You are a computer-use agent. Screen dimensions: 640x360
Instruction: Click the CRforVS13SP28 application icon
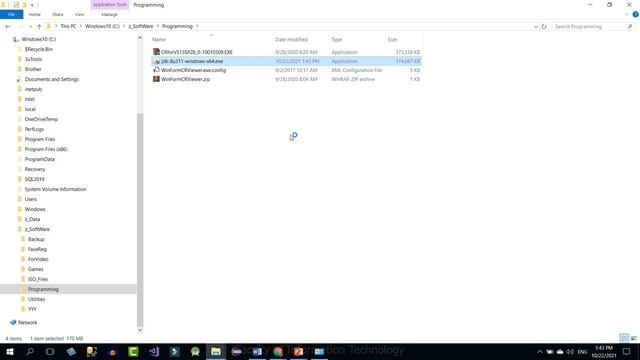[x=156, y=52]
